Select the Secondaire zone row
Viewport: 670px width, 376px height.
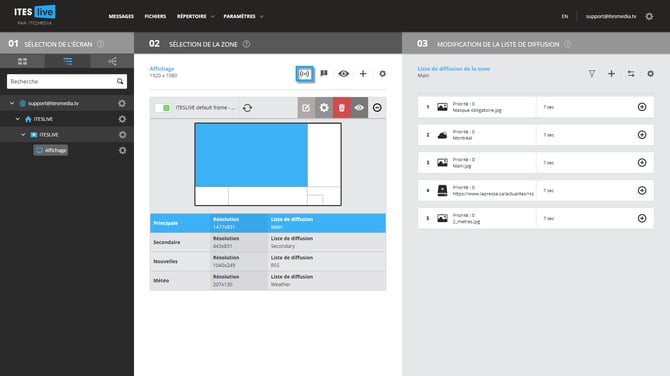click(x=268, y=242)
